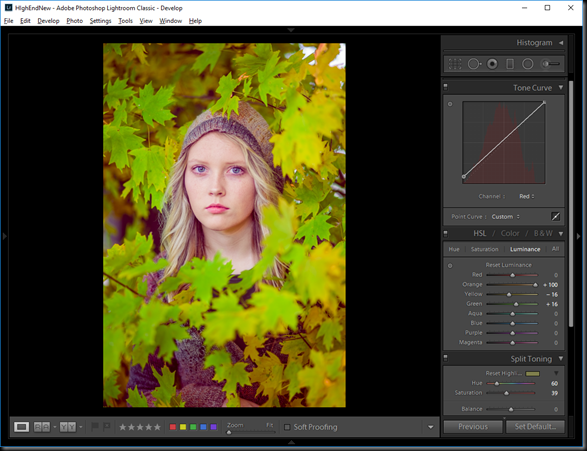Viewport: 587px width, 451px height.
Task: Enable the Soft Proofing checkbox
Action: tap(287, 427)
